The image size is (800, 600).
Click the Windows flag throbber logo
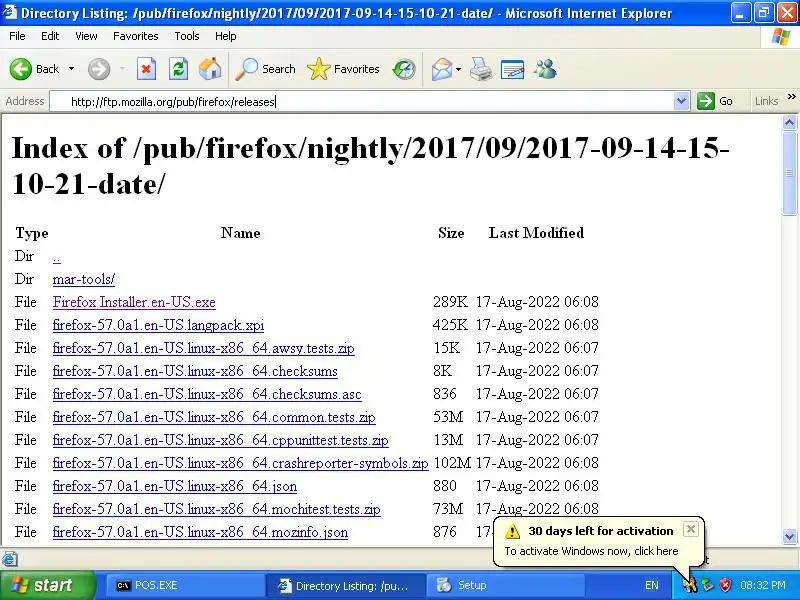[781, 37]
